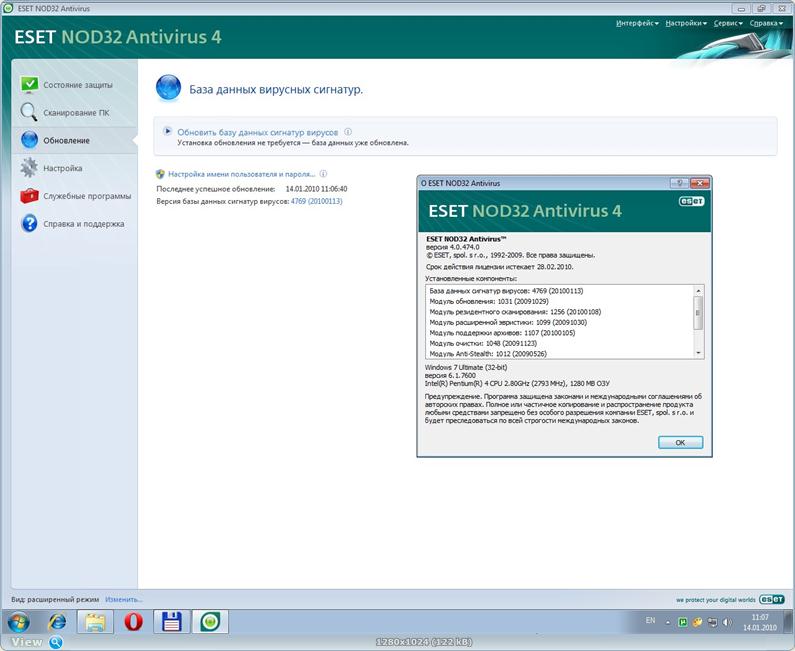Viewport: 795px width, 651px height.
Task: Click scroll up arrow in components list
Action: point(699,291)
